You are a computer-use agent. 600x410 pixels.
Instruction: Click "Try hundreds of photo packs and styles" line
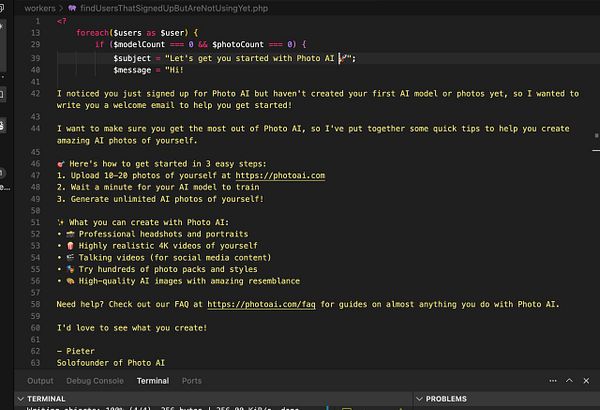(x=168, y=269)
